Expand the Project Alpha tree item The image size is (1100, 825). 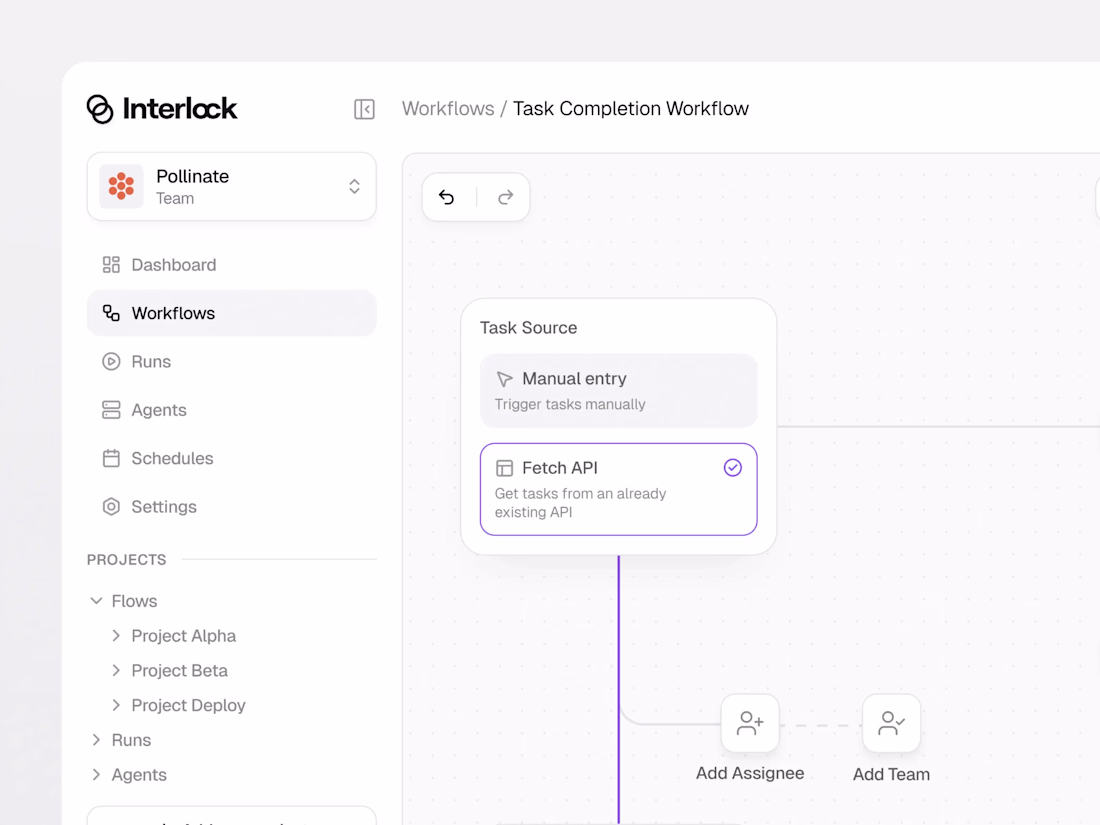[x=116, y=636]
